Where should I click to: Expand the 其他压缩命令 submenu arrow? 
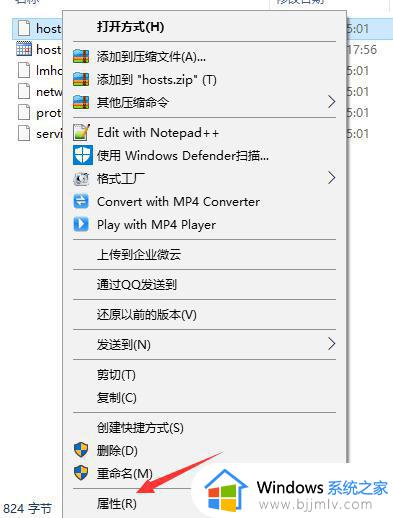331,102
